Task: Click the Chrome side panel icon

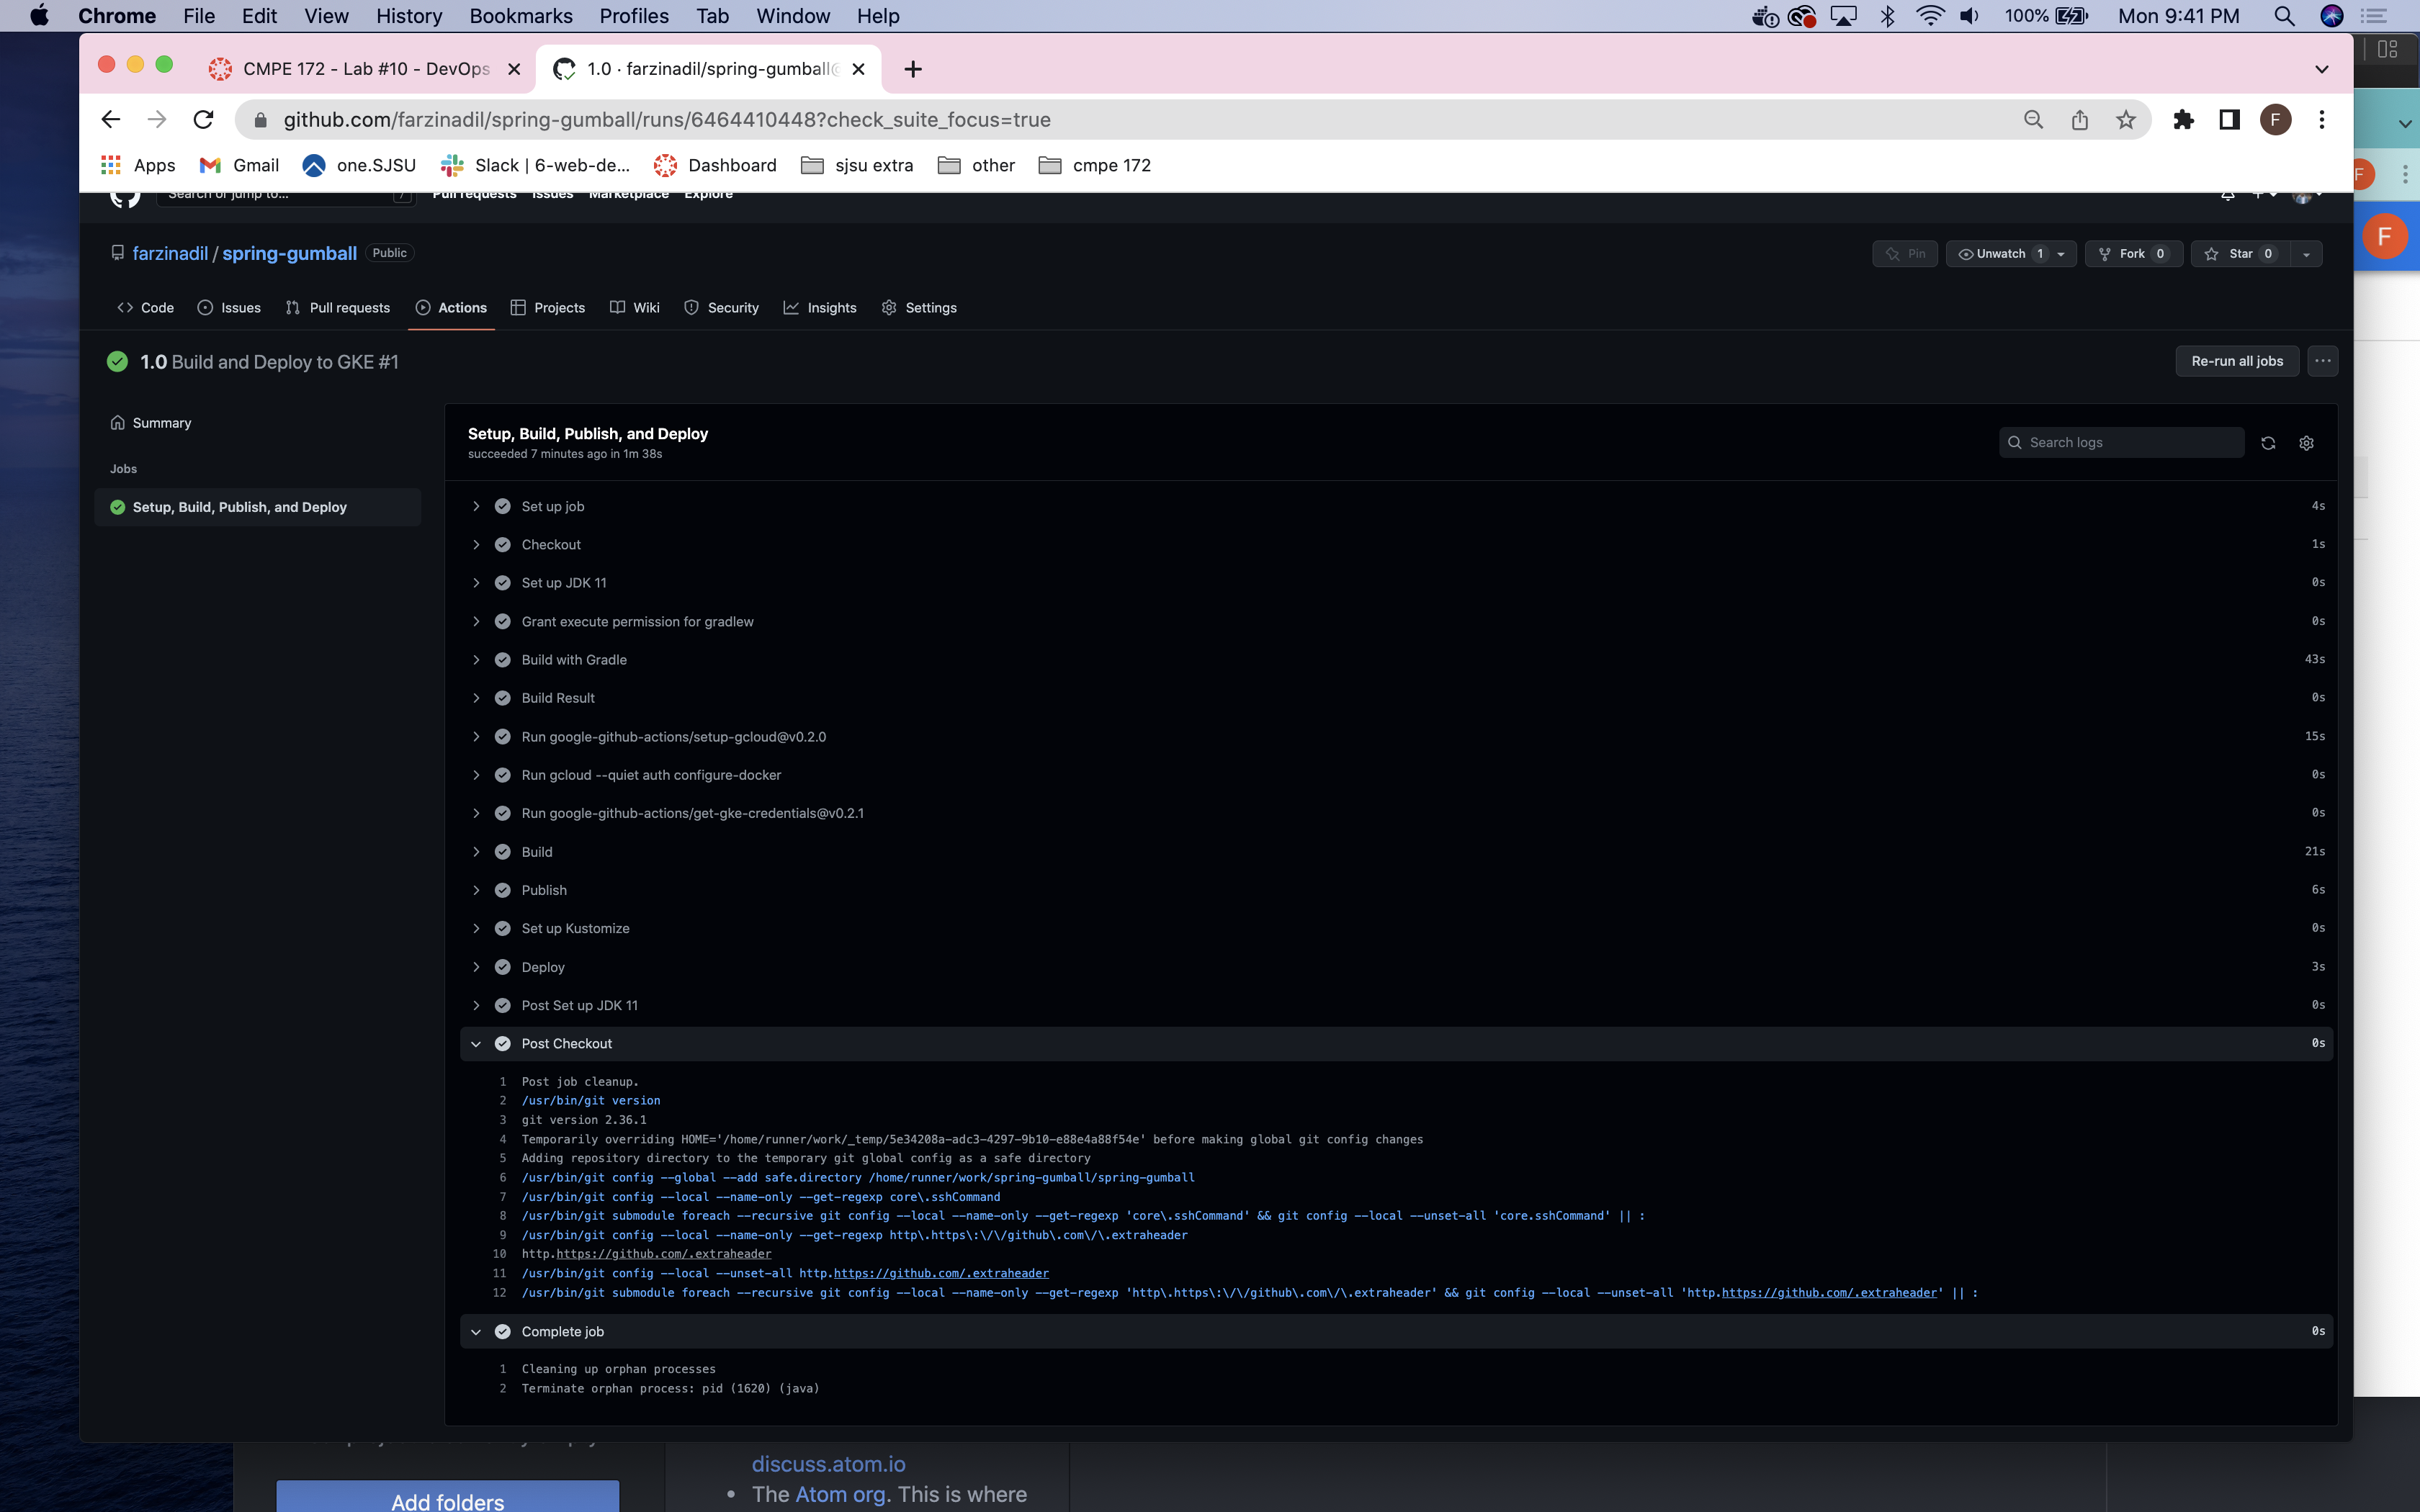Action: click(2229, 120)
